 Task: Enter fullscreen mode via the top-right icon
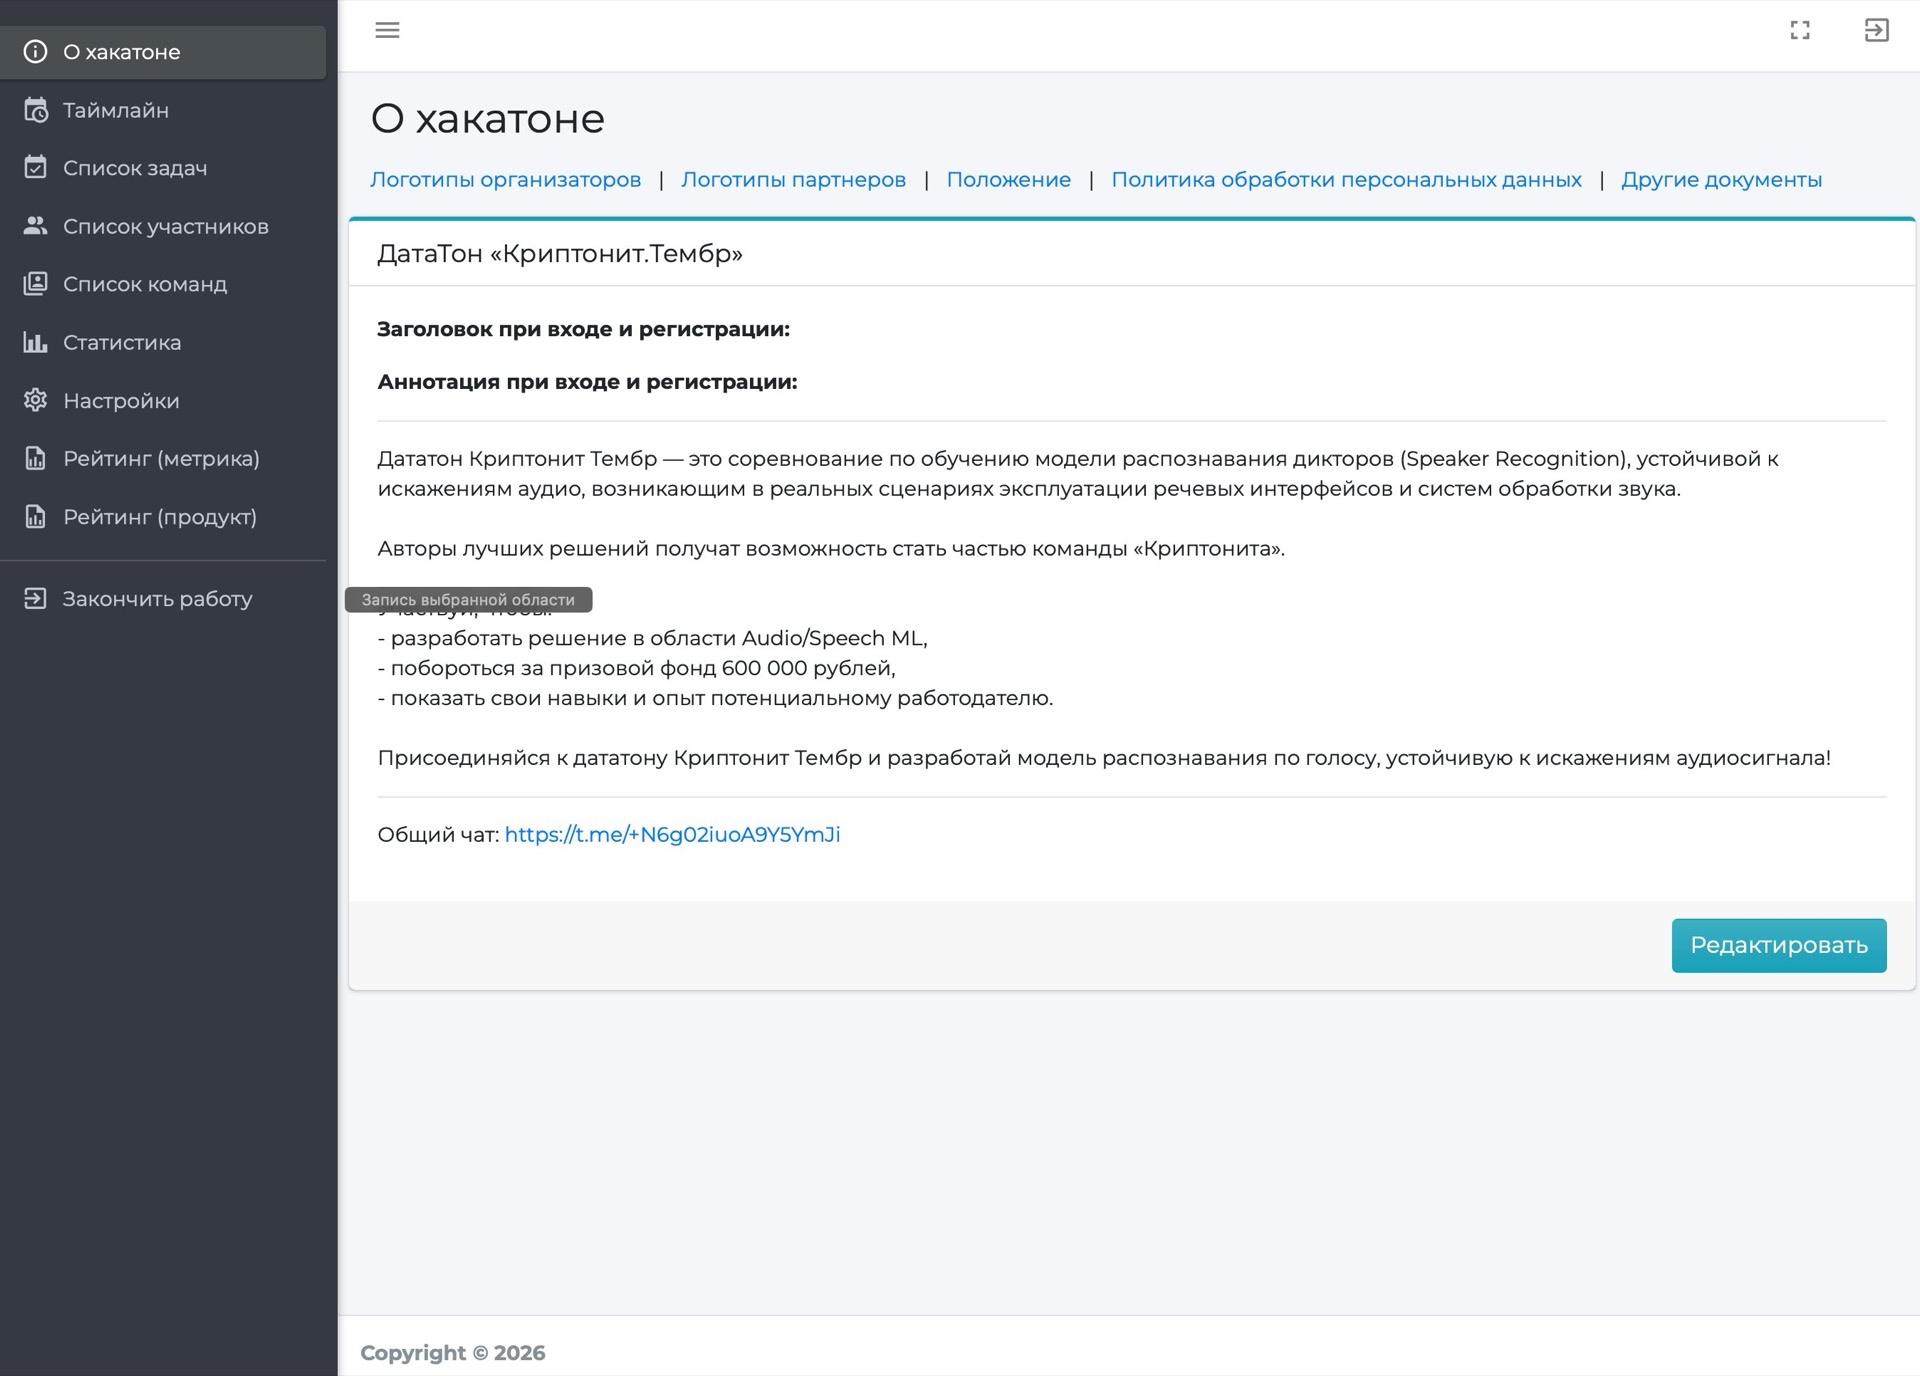(1800, 30)
